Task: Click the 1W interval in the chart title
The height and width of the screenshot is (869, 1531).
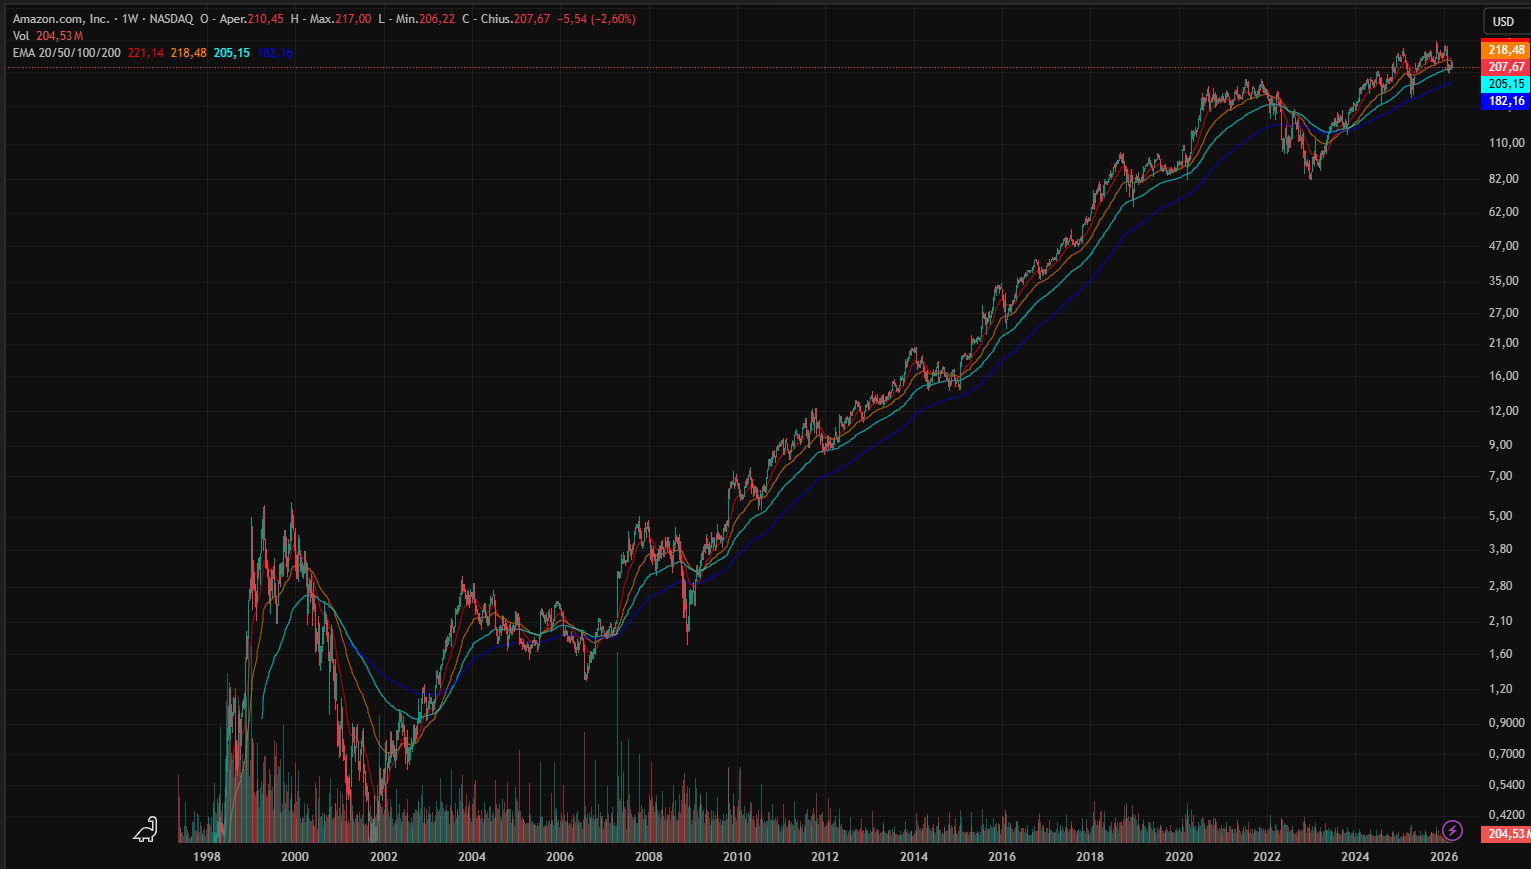Action: [130, 19]
